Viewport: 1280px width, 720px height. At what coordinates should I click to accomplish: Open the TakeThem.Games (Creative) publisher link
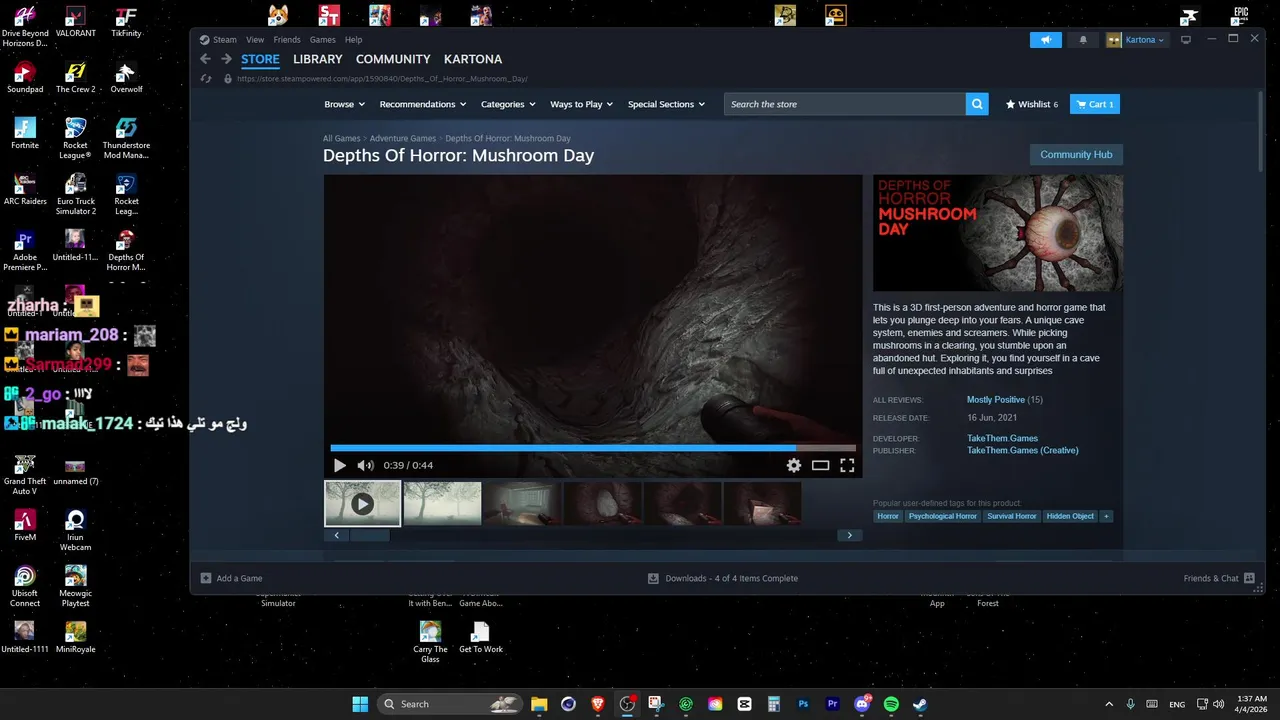click(1022, 450)
